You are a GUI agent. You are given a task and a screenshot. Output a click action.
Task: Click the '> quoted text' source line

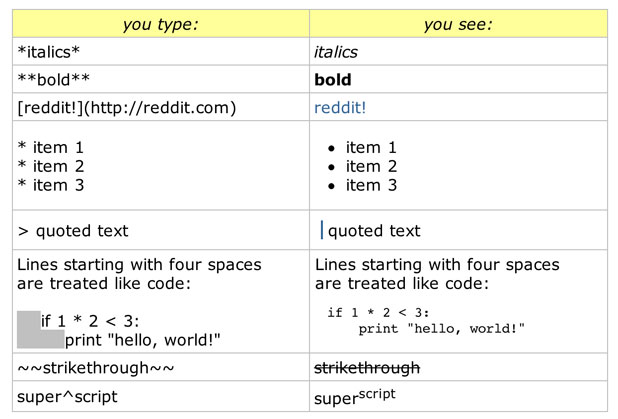click(x=73, y=231)
